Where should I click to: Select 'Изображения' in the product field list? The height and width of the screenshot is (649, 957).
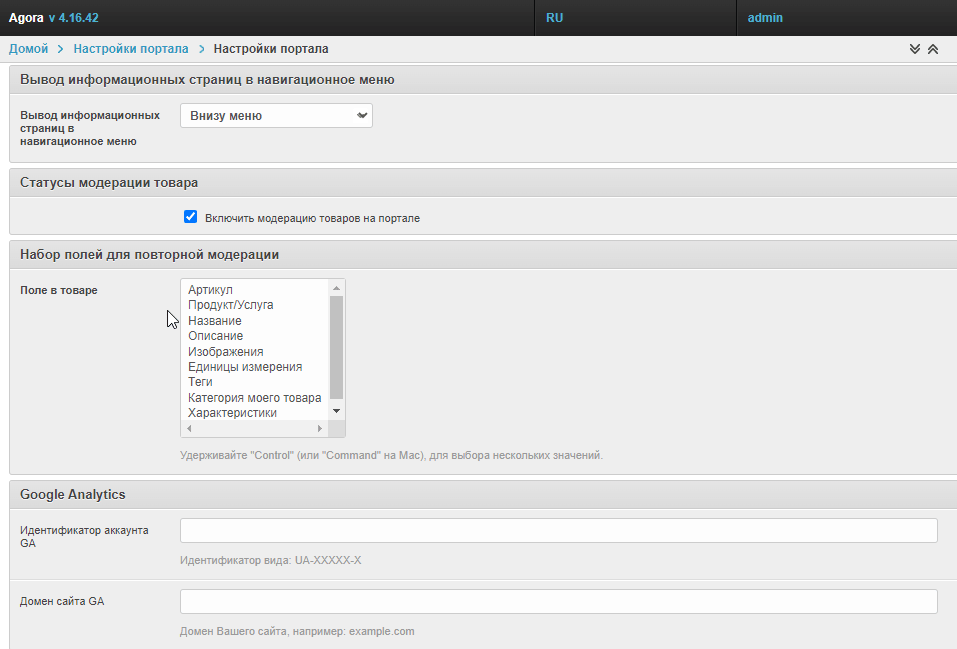pyautogui.click(x=226, y=351)
